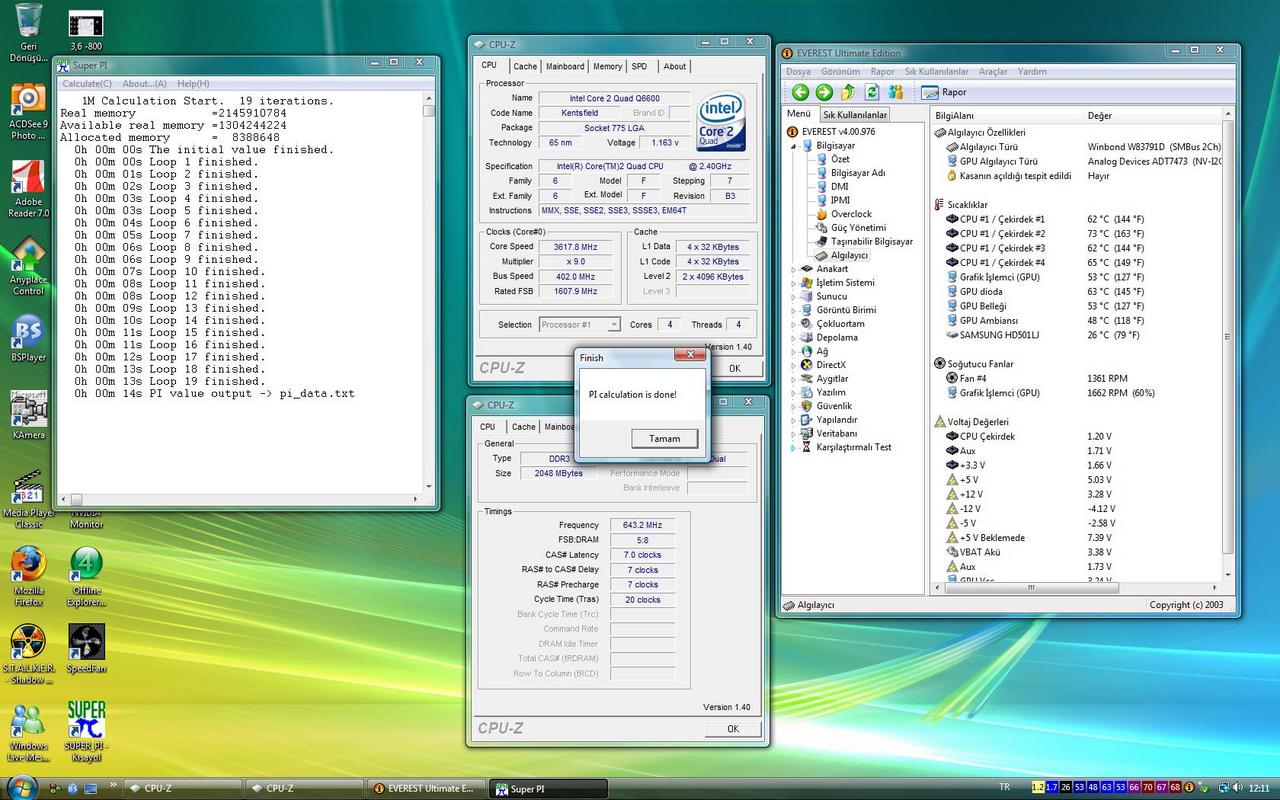Click OK in the bottom CPU-Z window

[x=733, y=729]
